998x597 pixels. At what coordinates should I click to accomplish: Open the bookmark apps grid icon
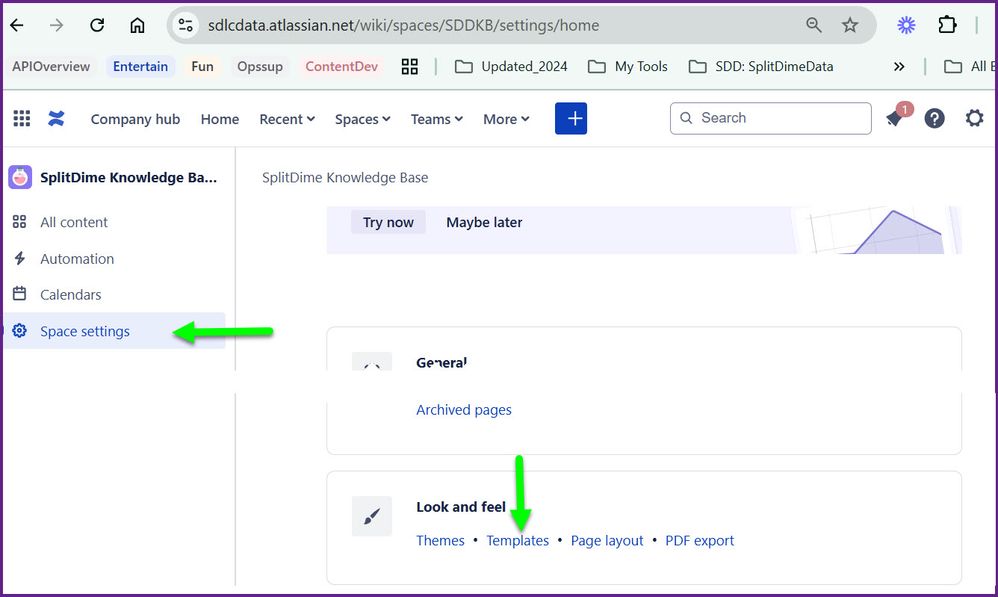410,66
